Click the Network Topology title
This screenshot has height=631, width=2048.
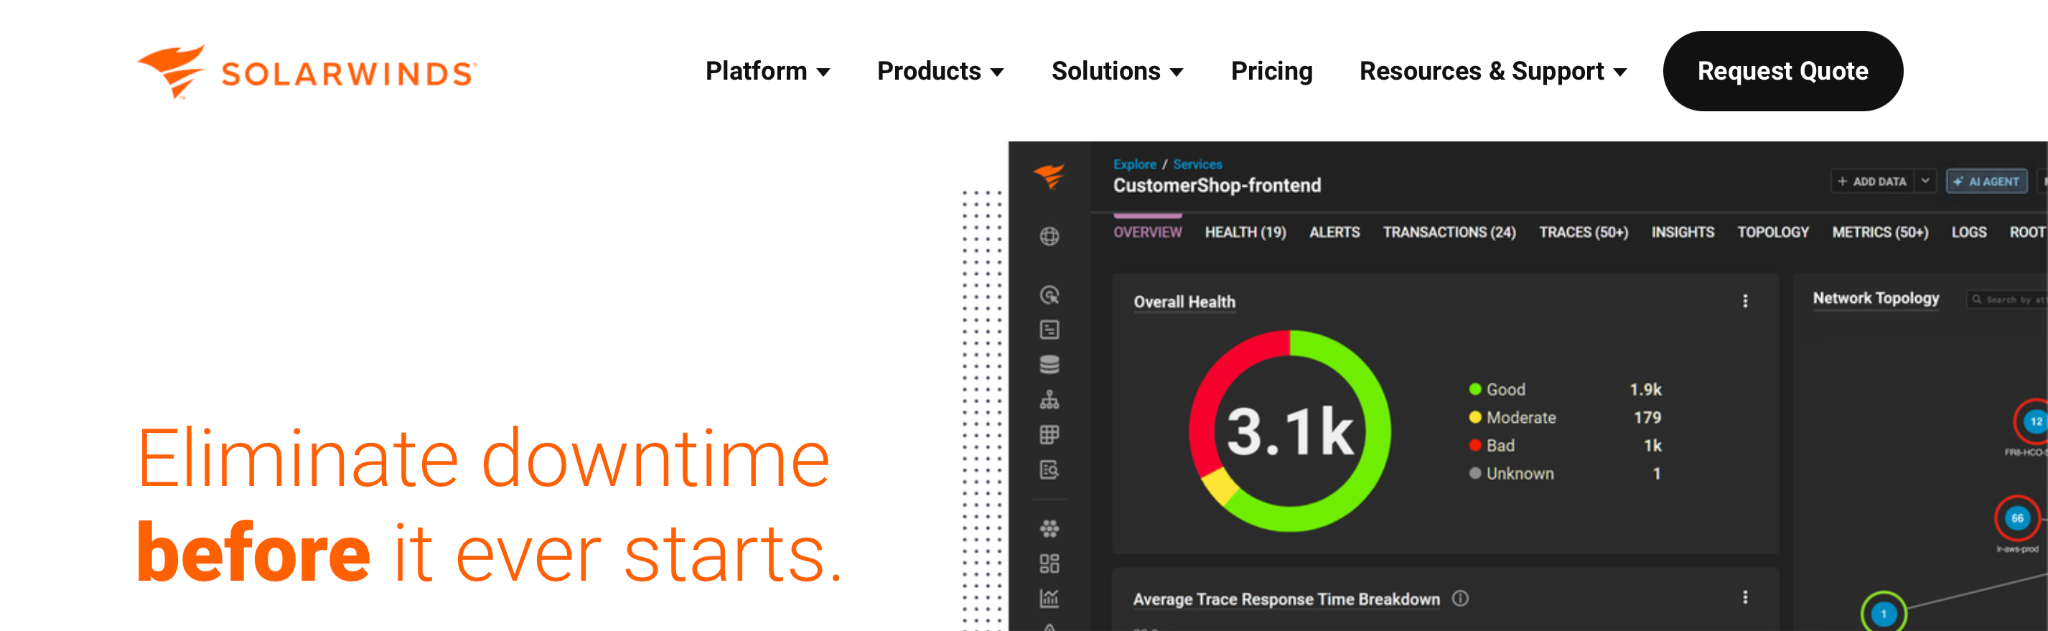point(1876,298)
